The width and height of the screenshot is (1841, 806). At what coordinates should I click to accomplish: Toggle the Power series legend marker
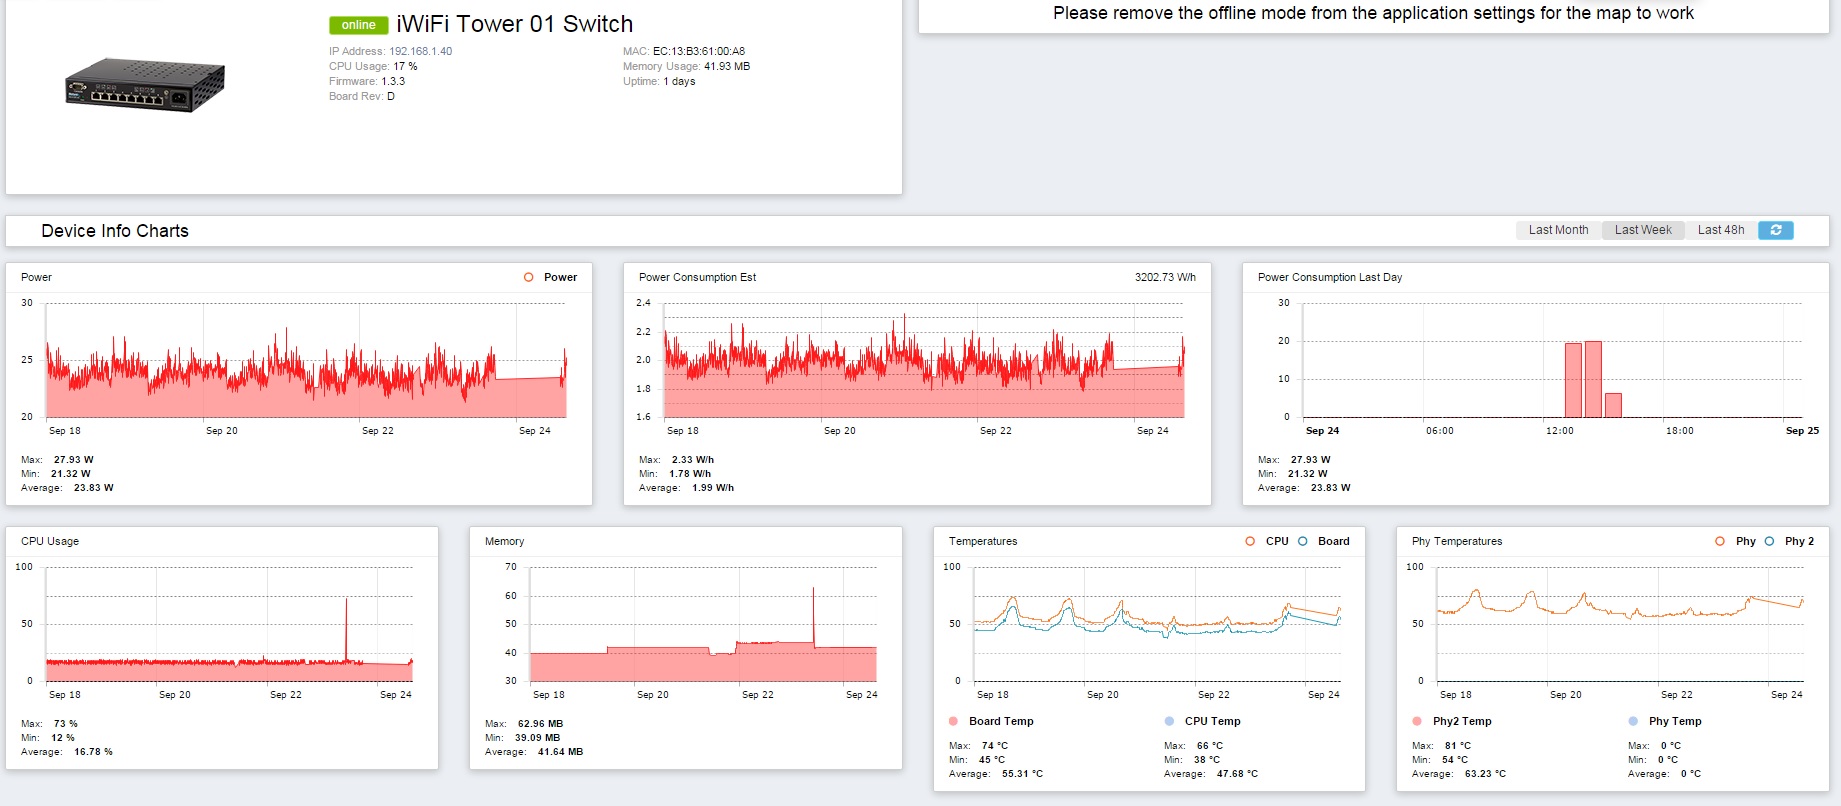coord(529,277)
